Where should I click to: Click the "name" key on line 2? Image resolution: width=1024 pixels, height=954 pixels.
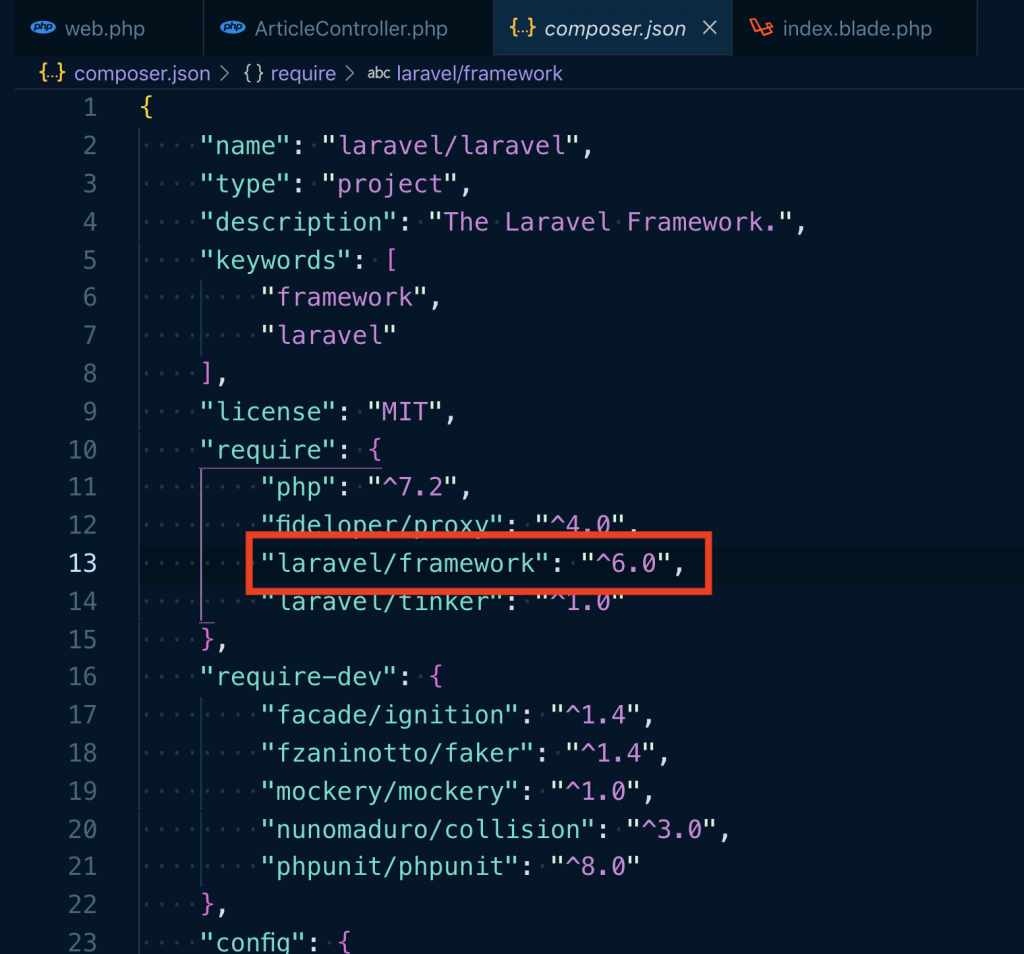click(245, 146)
